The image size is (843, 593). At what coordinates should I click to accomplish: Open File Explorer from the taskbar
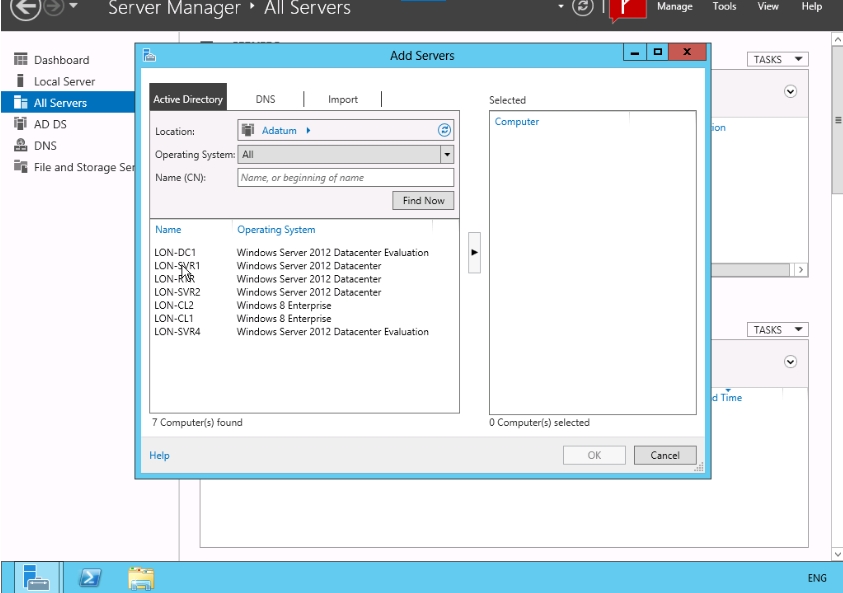click(141, 578)
